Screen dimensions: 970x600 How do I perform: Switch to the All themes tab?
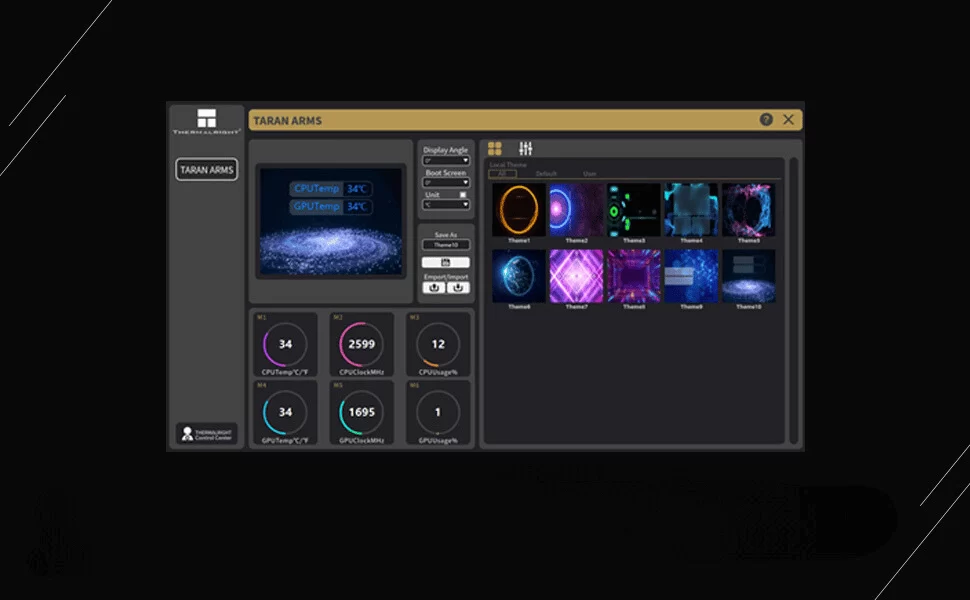[x=502, y=174]
